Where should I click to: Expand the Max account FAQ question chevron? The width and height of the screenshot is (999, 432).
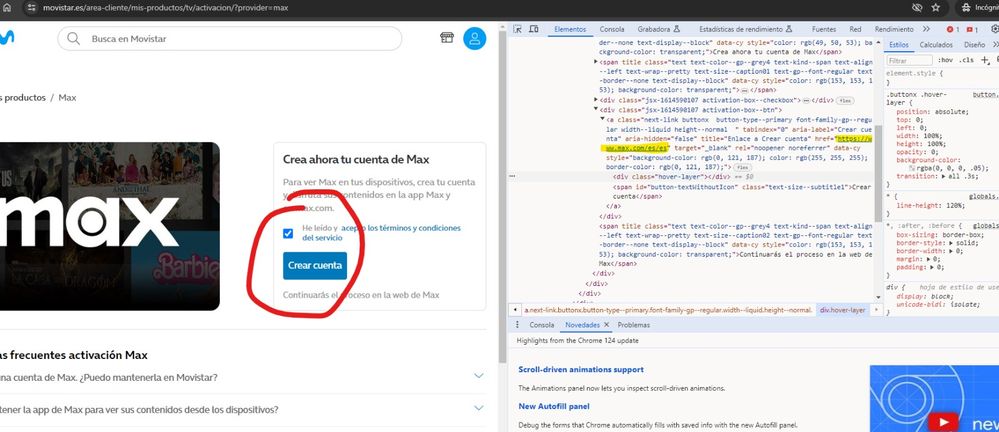pyautogui.click(x=479, y=376)
